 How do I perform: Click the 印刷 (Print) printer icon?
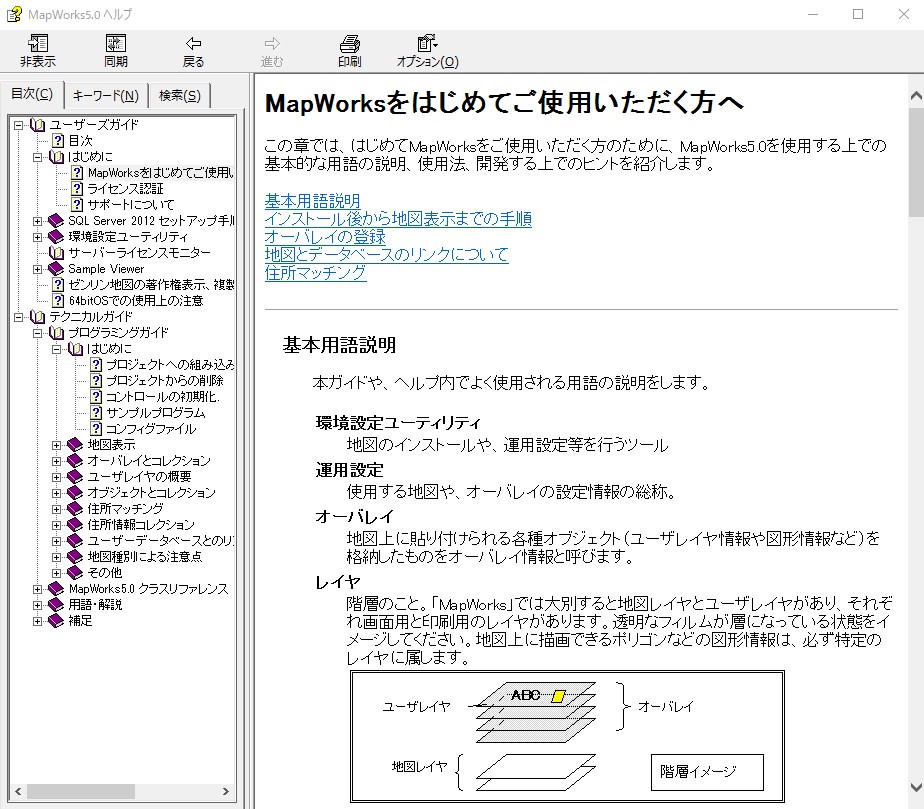point(349,44)
